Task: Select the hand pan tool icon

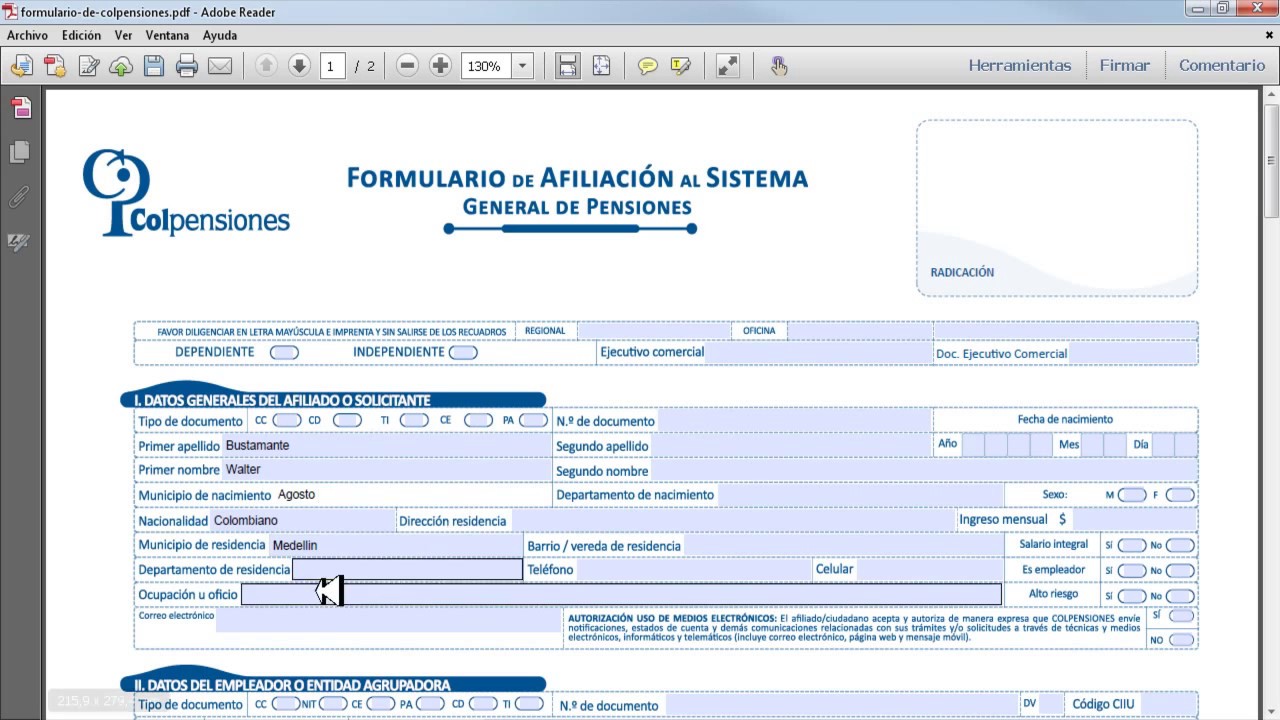Action: pos(779,66)
